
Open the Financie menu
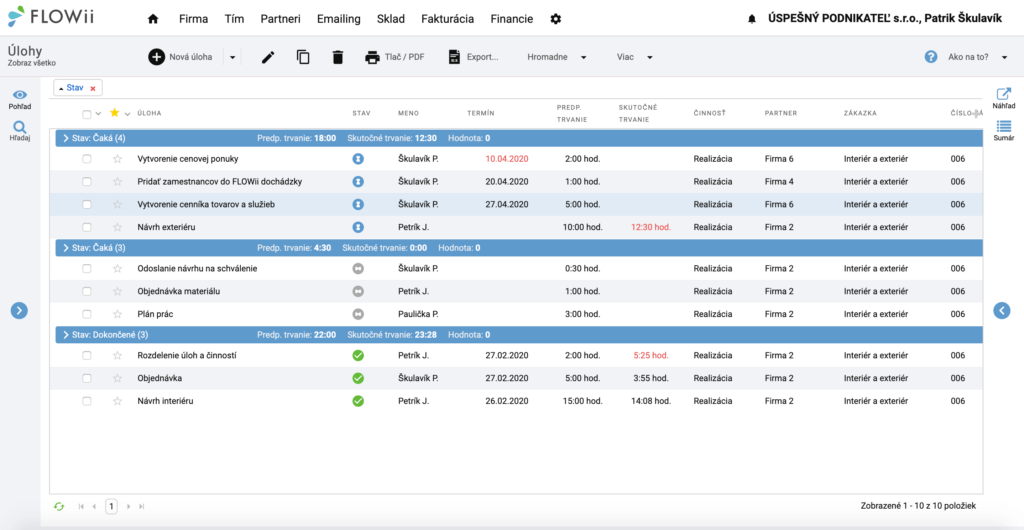511,19
